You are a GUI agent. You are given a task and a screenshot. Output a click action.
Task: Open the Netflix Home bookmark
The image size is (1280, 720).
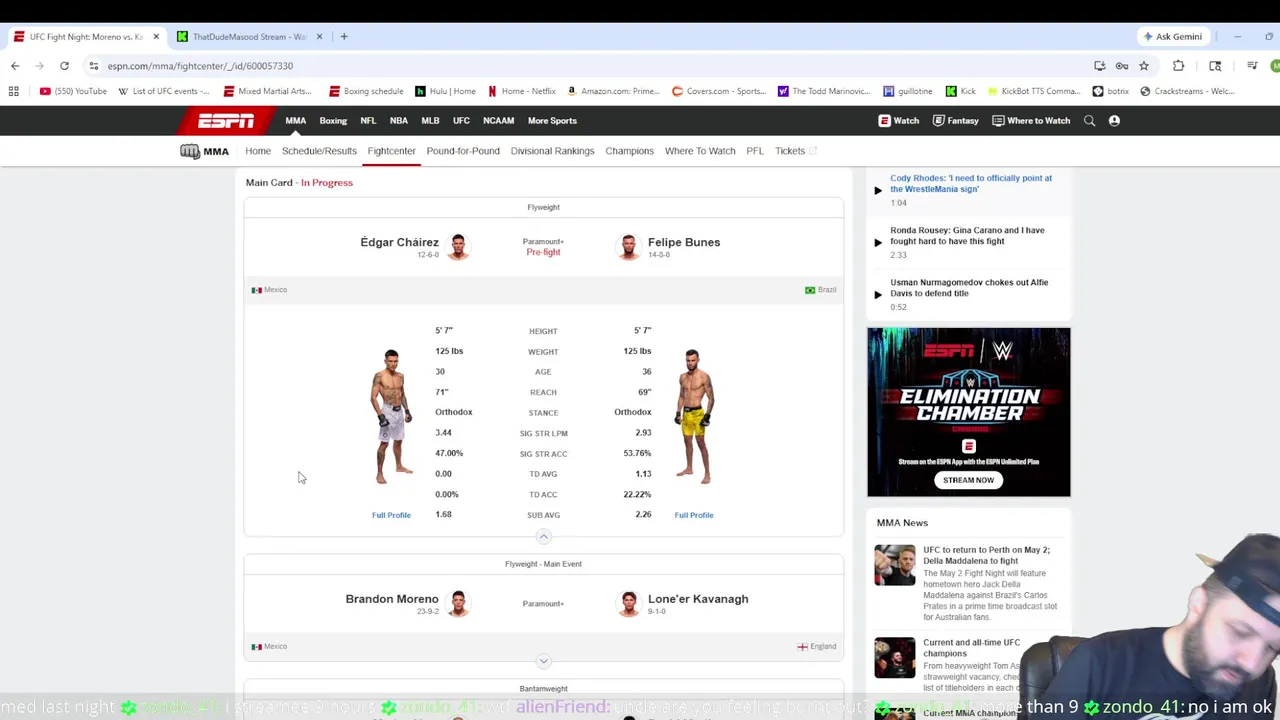[x=521, y=91]
